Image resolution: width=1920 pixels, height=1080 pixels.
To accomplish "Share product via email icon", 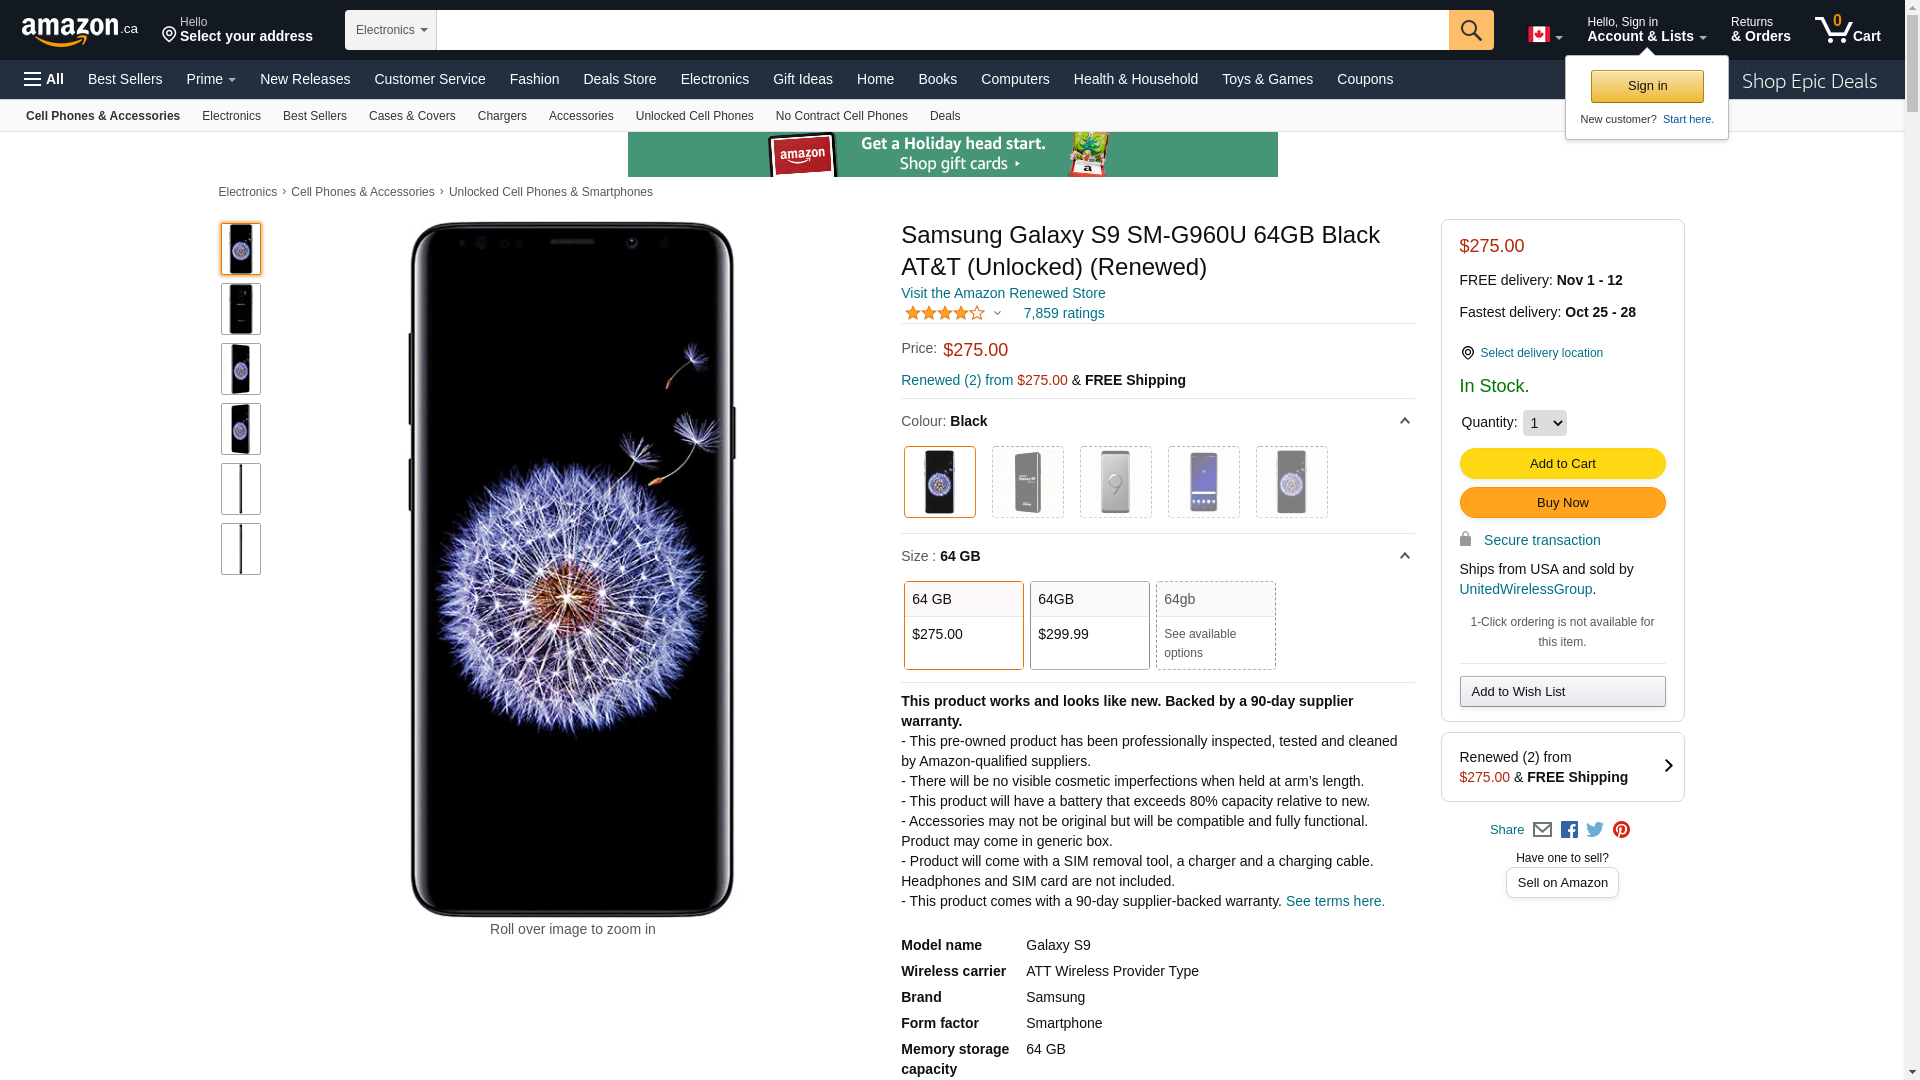I will (1542, 830).
